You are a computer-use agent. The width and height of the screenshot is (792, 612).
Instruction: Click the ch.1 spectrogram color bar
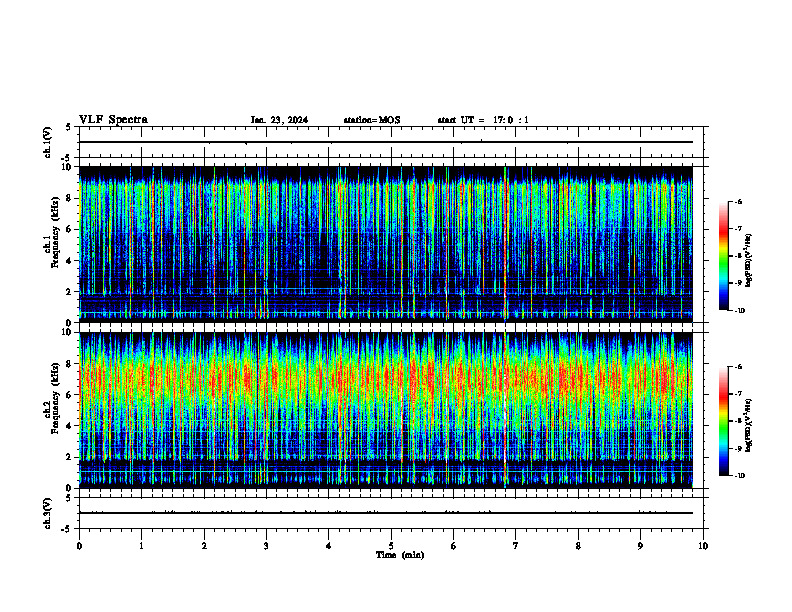coord(724,256)
